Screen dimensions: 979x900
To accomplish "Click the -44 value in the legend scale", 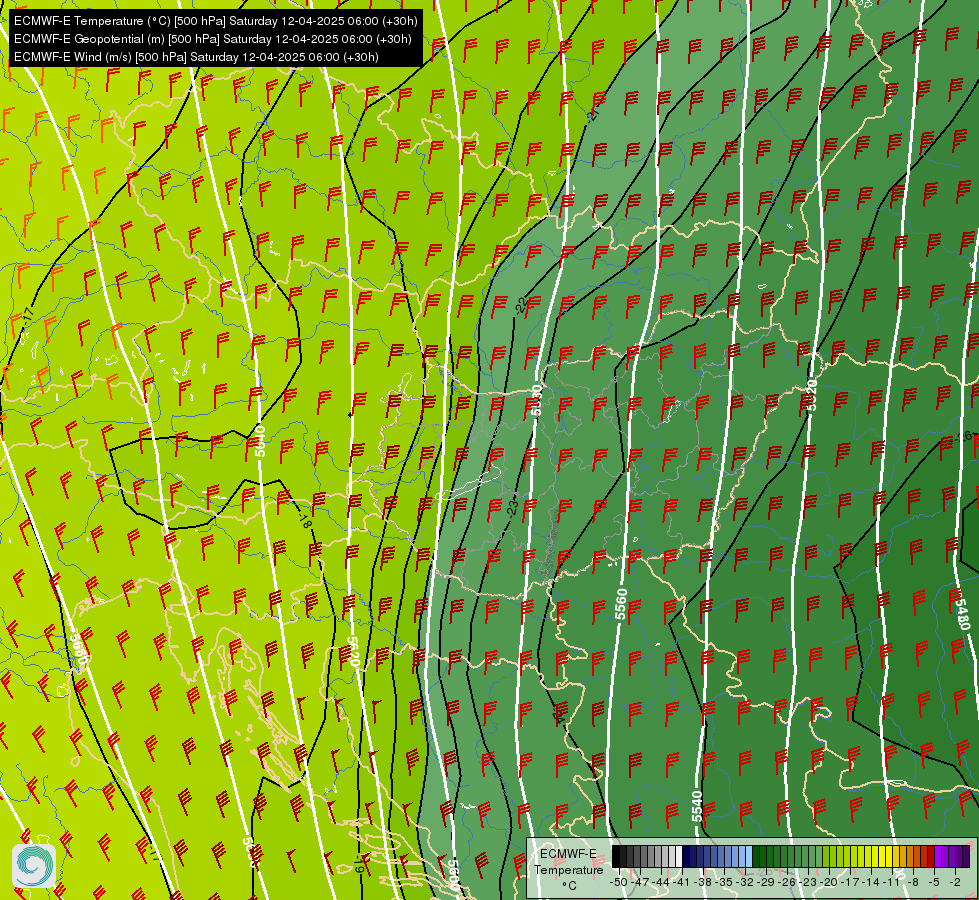I will 661,882.
